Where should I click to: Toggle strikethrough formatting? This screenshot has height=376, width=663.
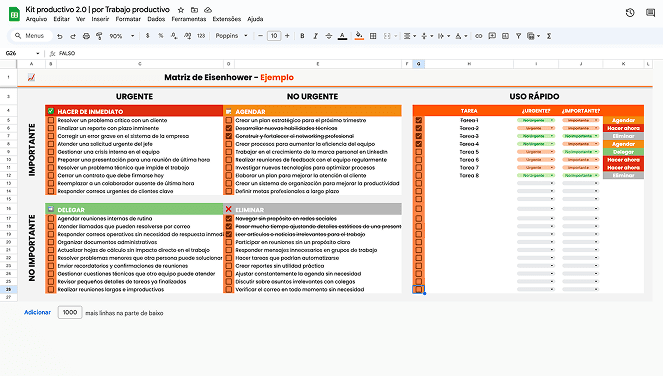[x=329, y=36]
